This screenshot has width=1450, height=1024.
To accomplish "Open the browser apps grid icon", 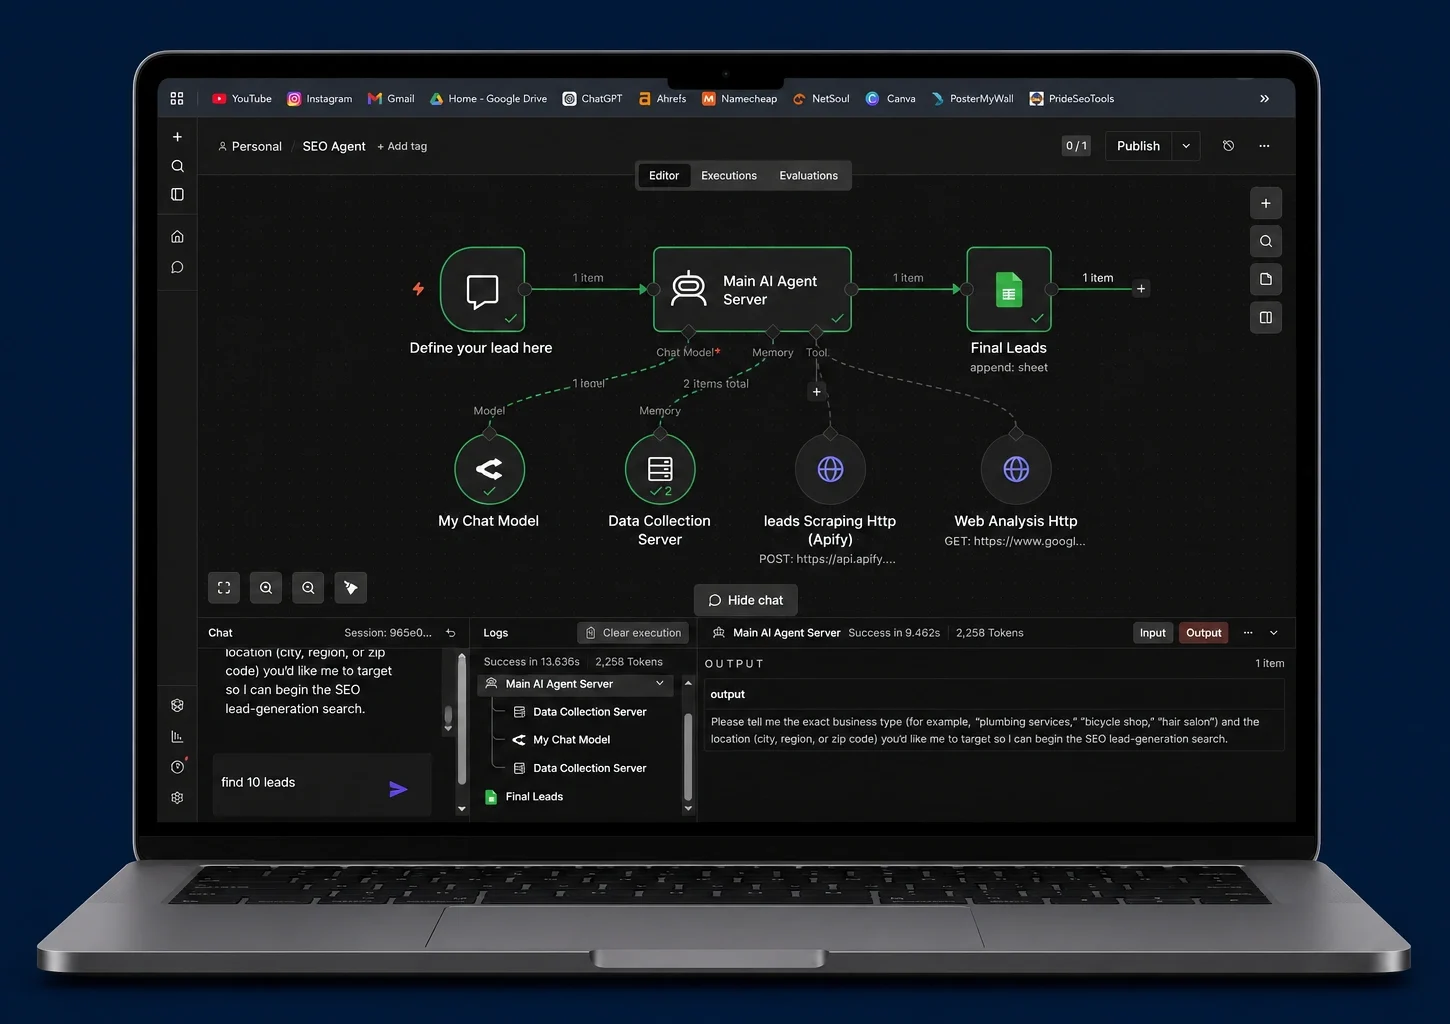I will coord(177,98).
